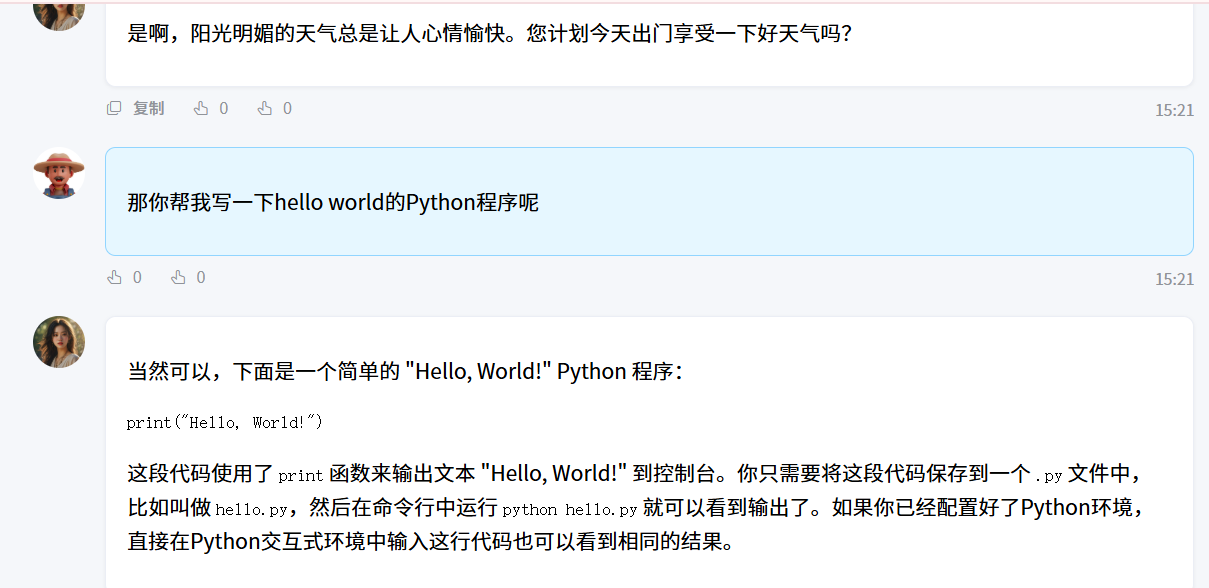Click the second thumb icon in the 复制 row
The image size is (1209, 588).
click(265, 108)
